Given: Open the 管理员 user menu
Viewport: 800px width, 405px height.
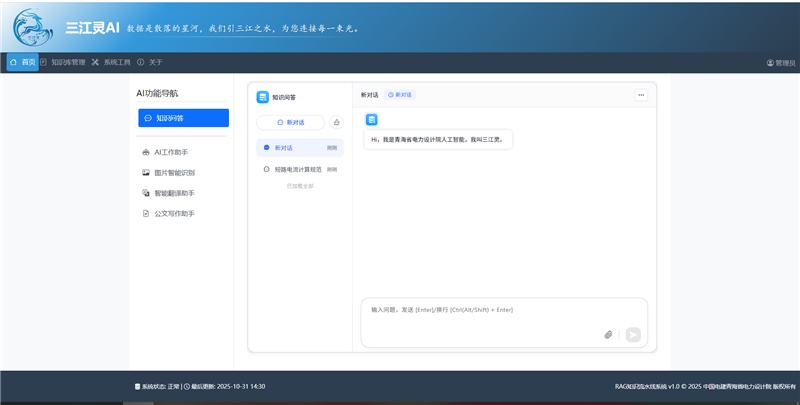Looking at the screenshot, I should point(781,62).
